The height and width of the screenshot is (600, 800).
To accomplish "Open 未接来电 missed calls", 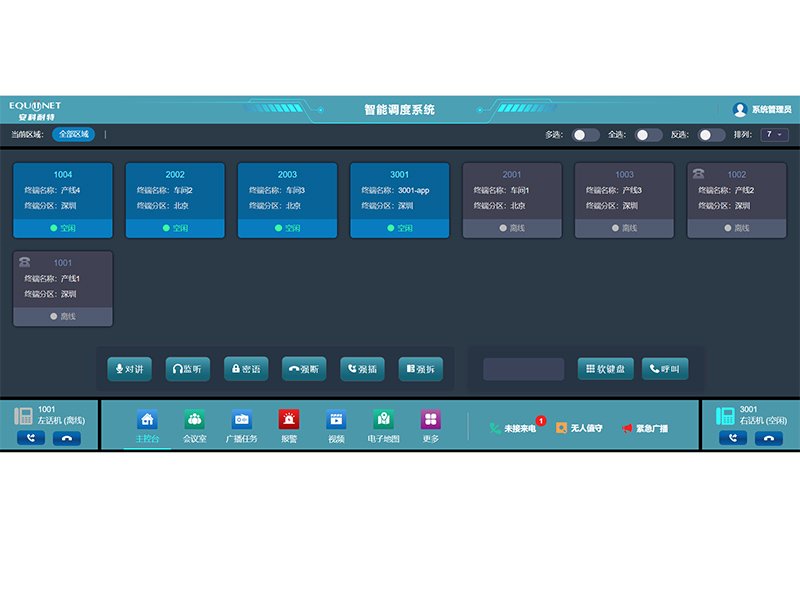I will [513, 428].
